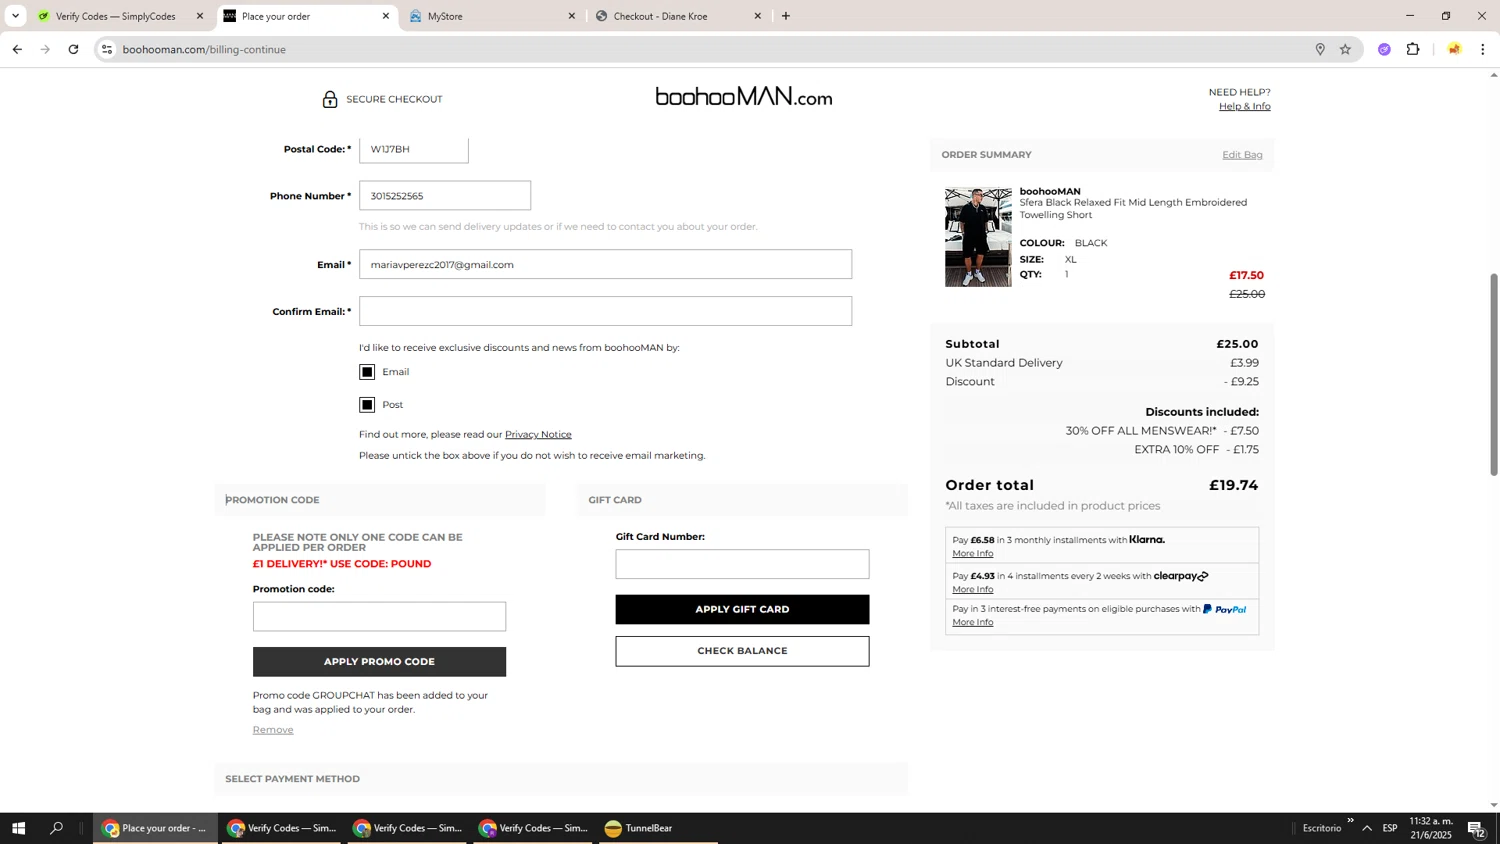Click the Email input field
The width and height of the screenshot is (1500, 844).
tap(605, 264)
